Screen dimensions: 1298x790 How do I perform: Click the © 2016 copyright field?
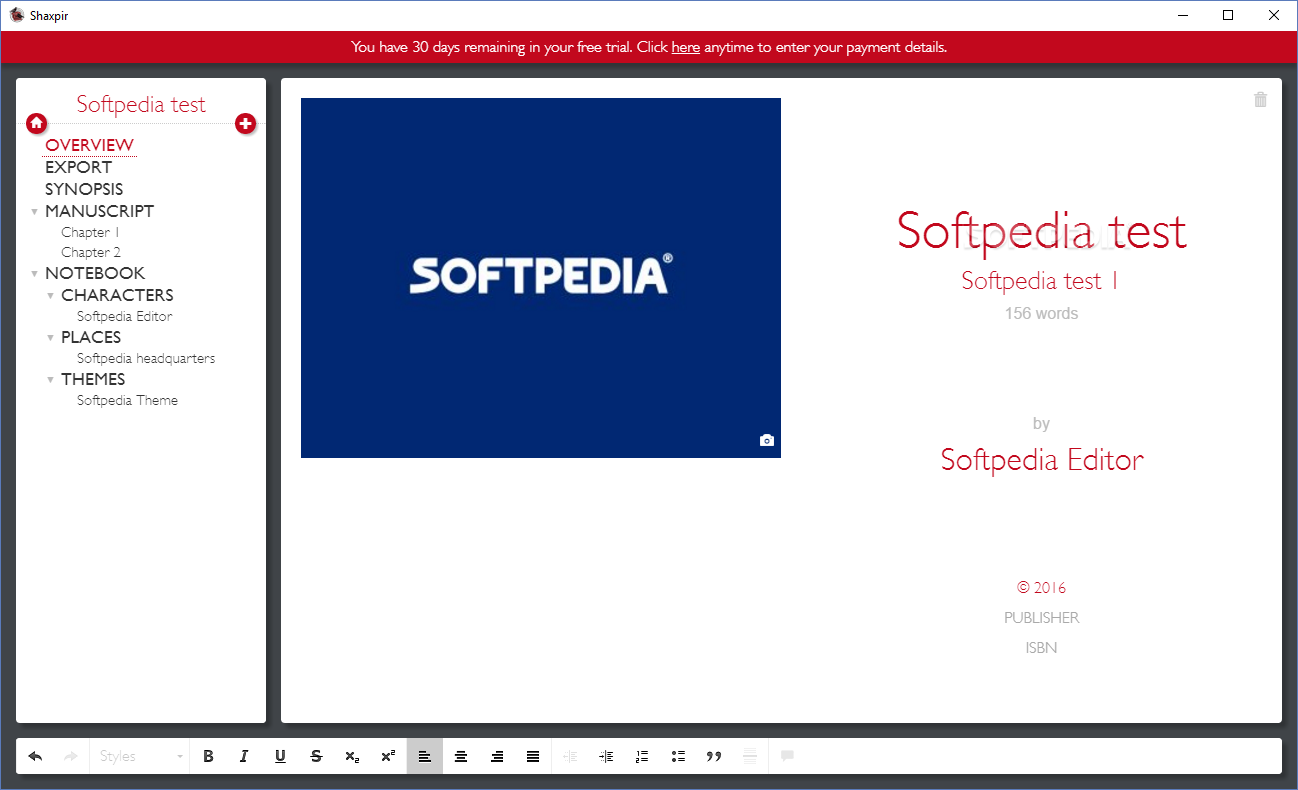1041,588
